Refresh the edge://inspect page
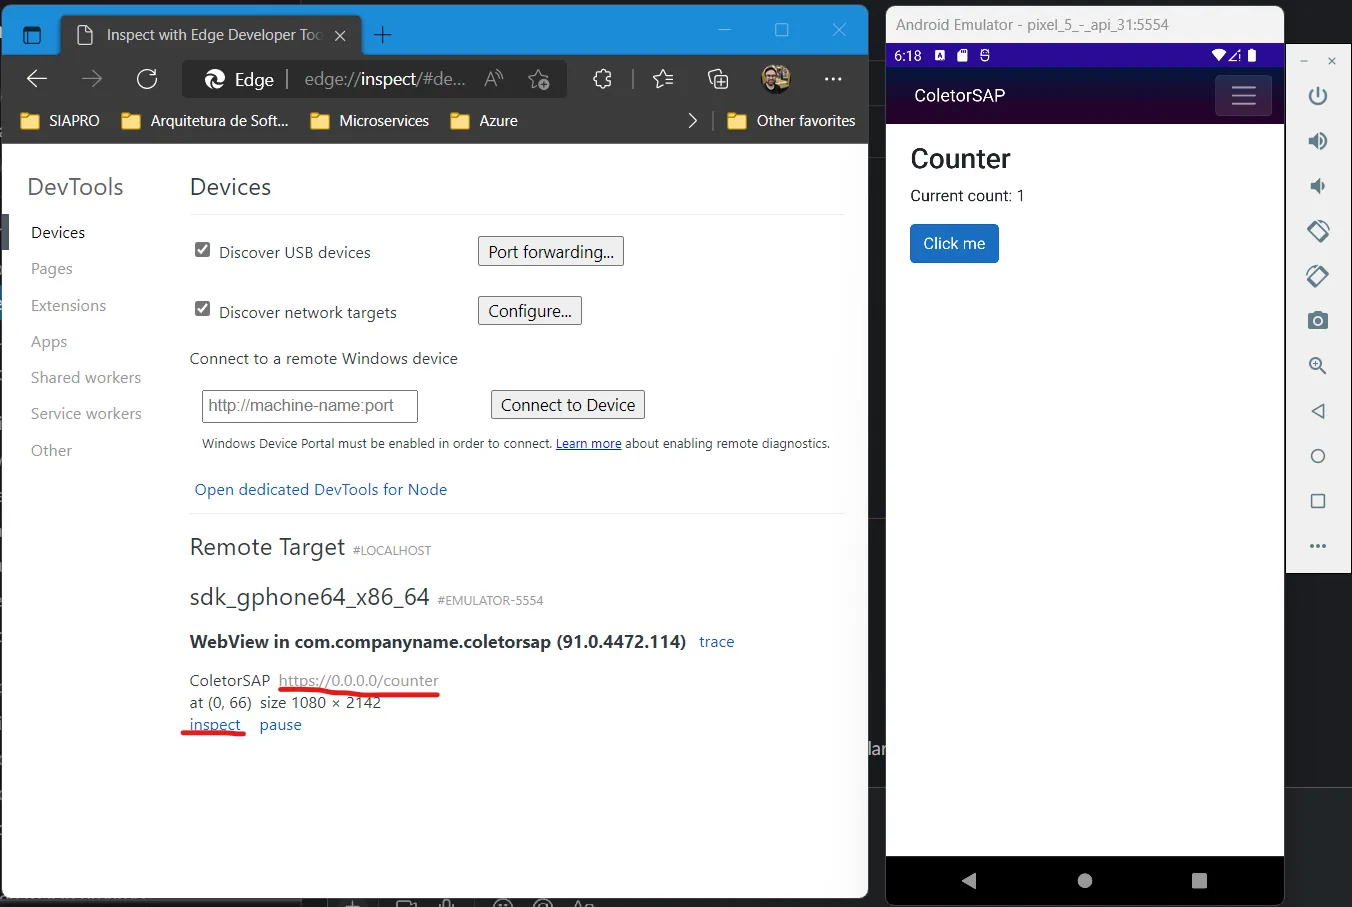This screenshot has width=1352, height=907. tap(147, 79)
